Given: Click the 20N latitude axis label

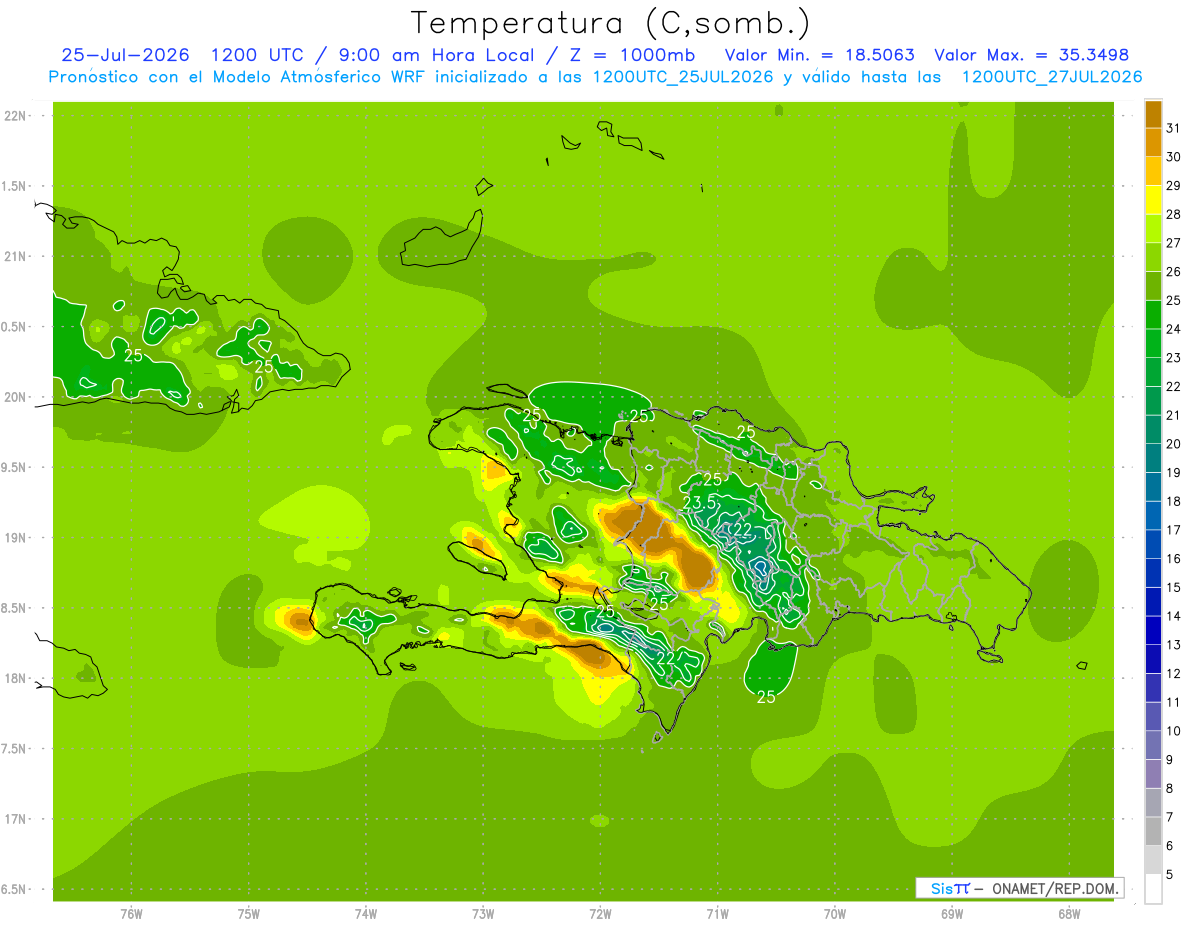Looking at the screenshot, I should point(16,397).
